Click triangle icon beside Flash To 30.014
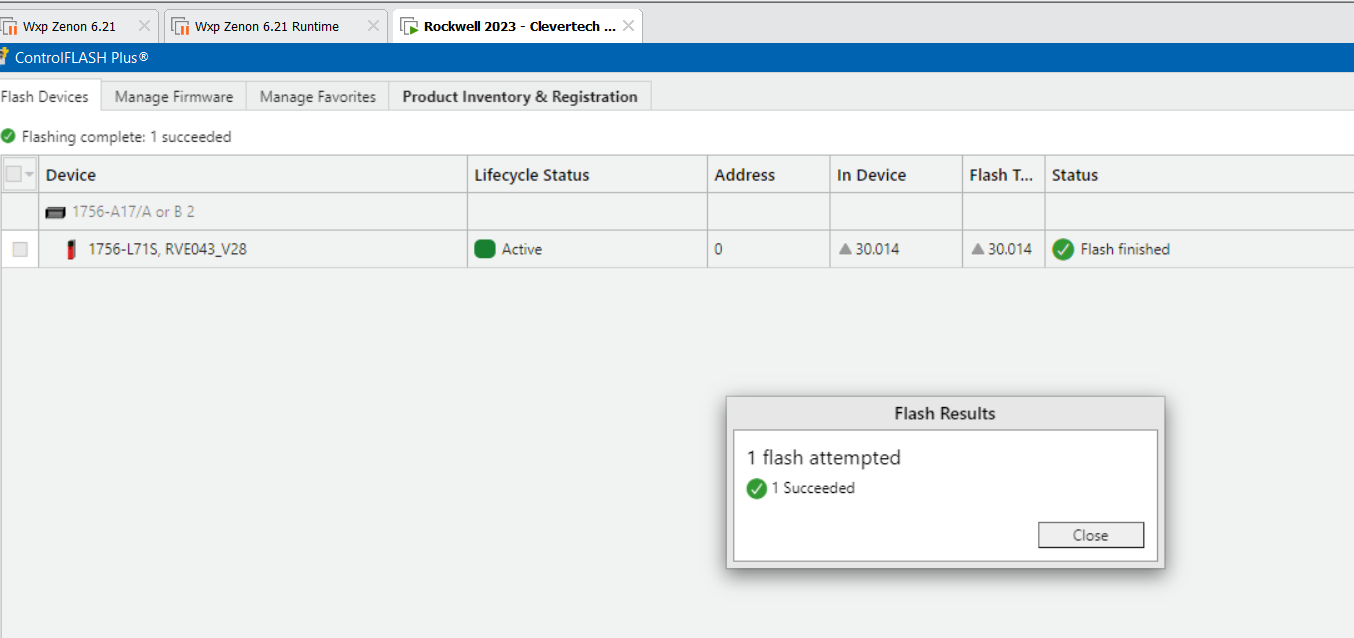 click(x=978, y=249)
